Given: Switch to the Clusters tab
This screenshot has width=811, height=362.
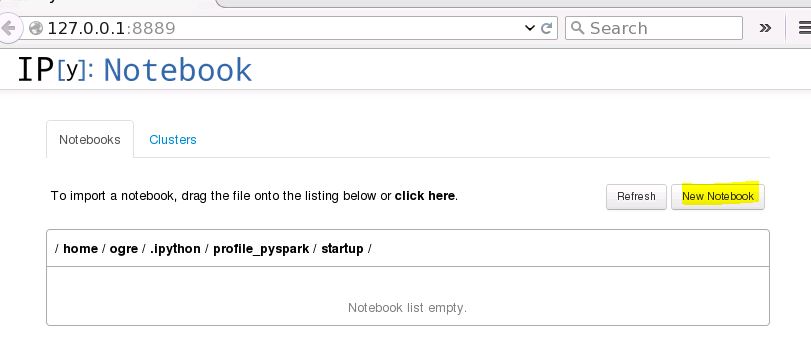Looking at the screenshot, I should (173, 140).
